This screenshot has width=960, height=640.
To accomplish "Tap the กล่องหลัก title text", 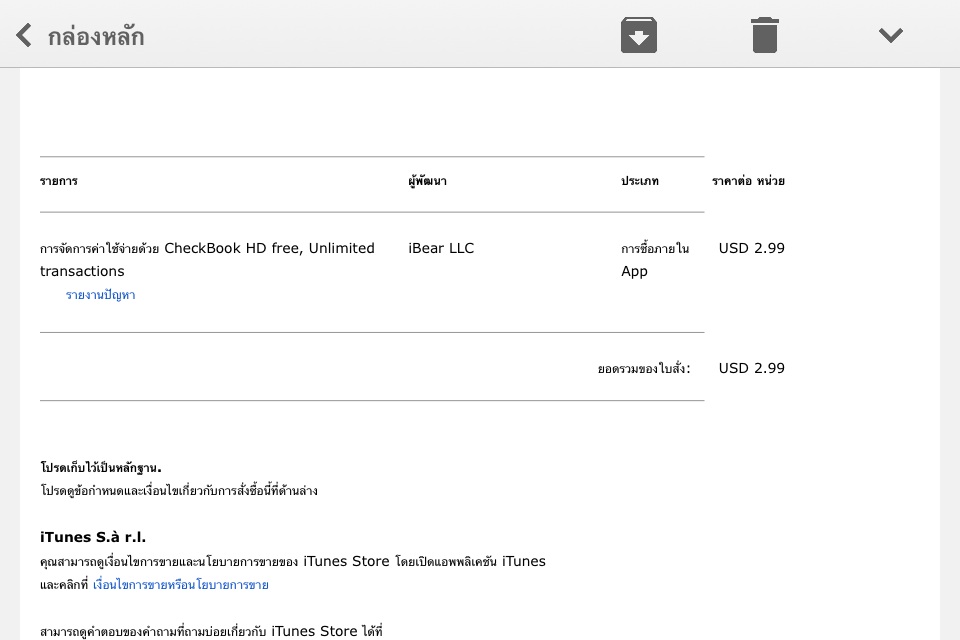I will (96, 36).
